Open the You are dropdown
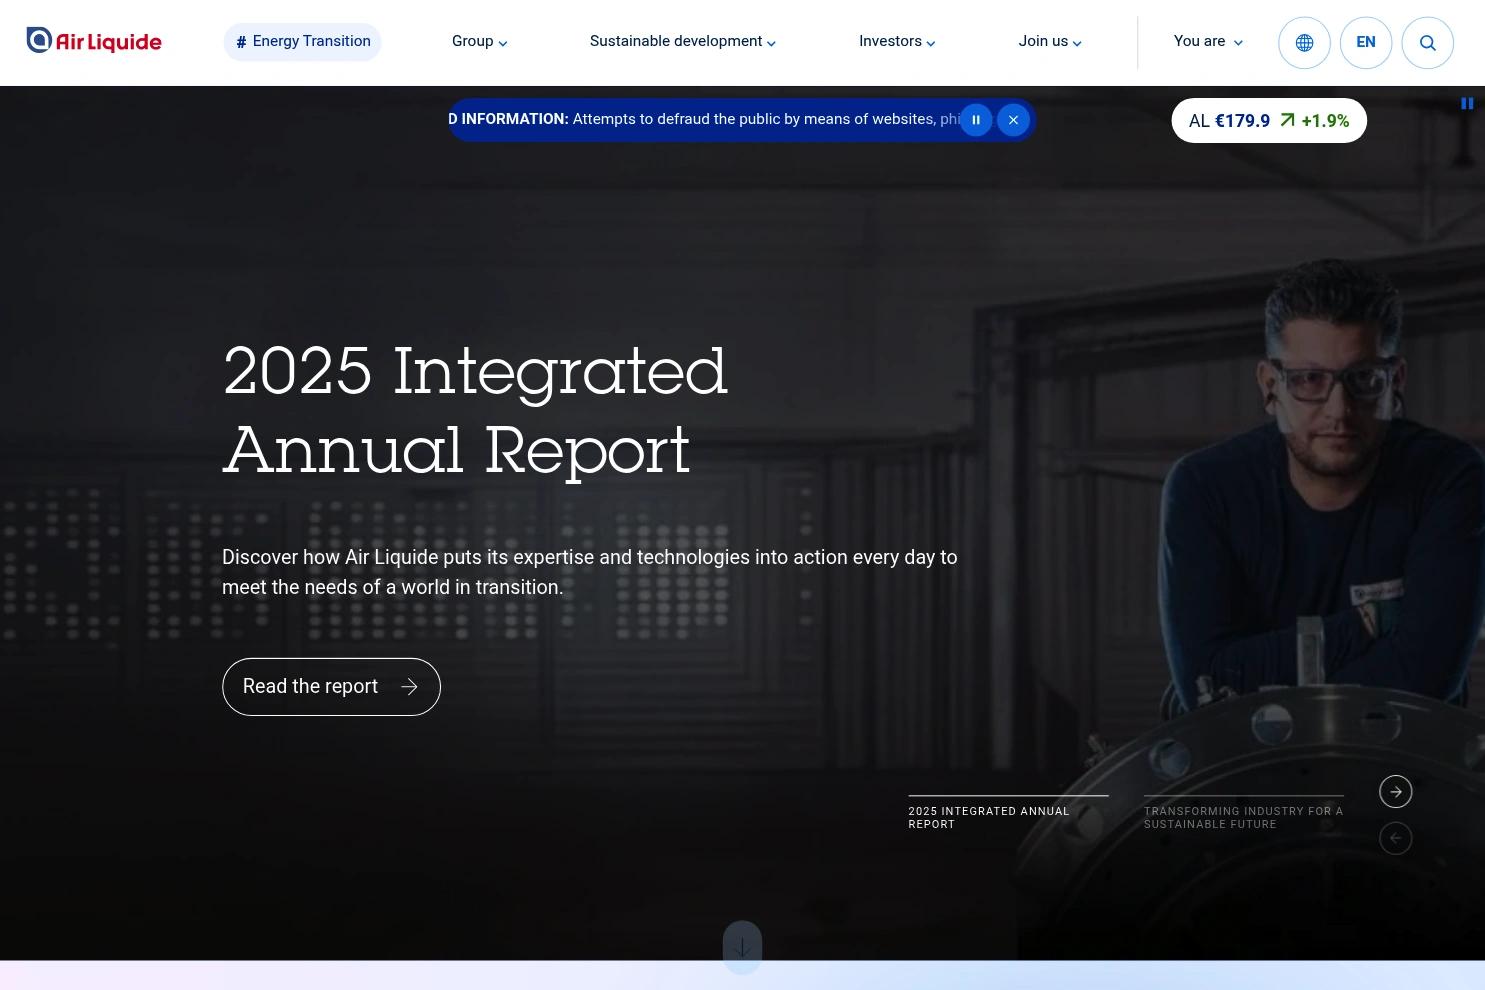The height and width of the screenshot is (990, 1485). pos(1208,42)
